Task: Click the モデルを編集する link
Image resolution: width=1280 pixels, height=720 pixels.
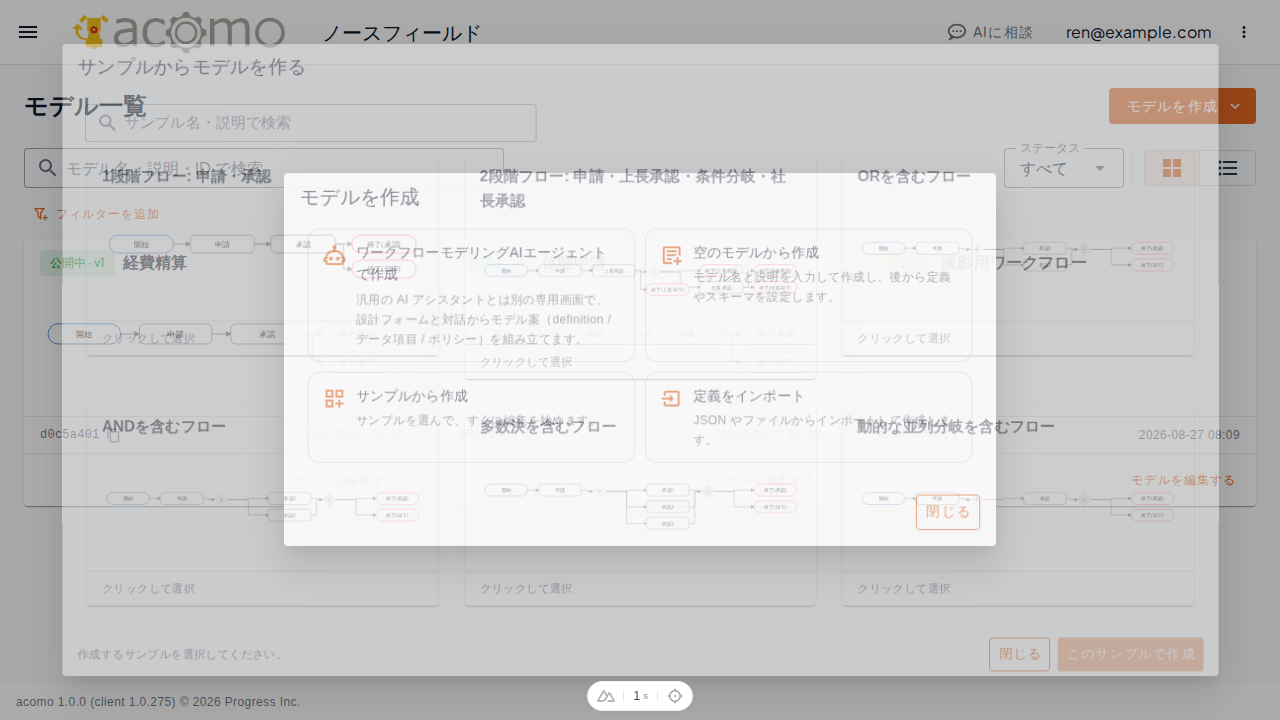Action: pos(1183,480)
